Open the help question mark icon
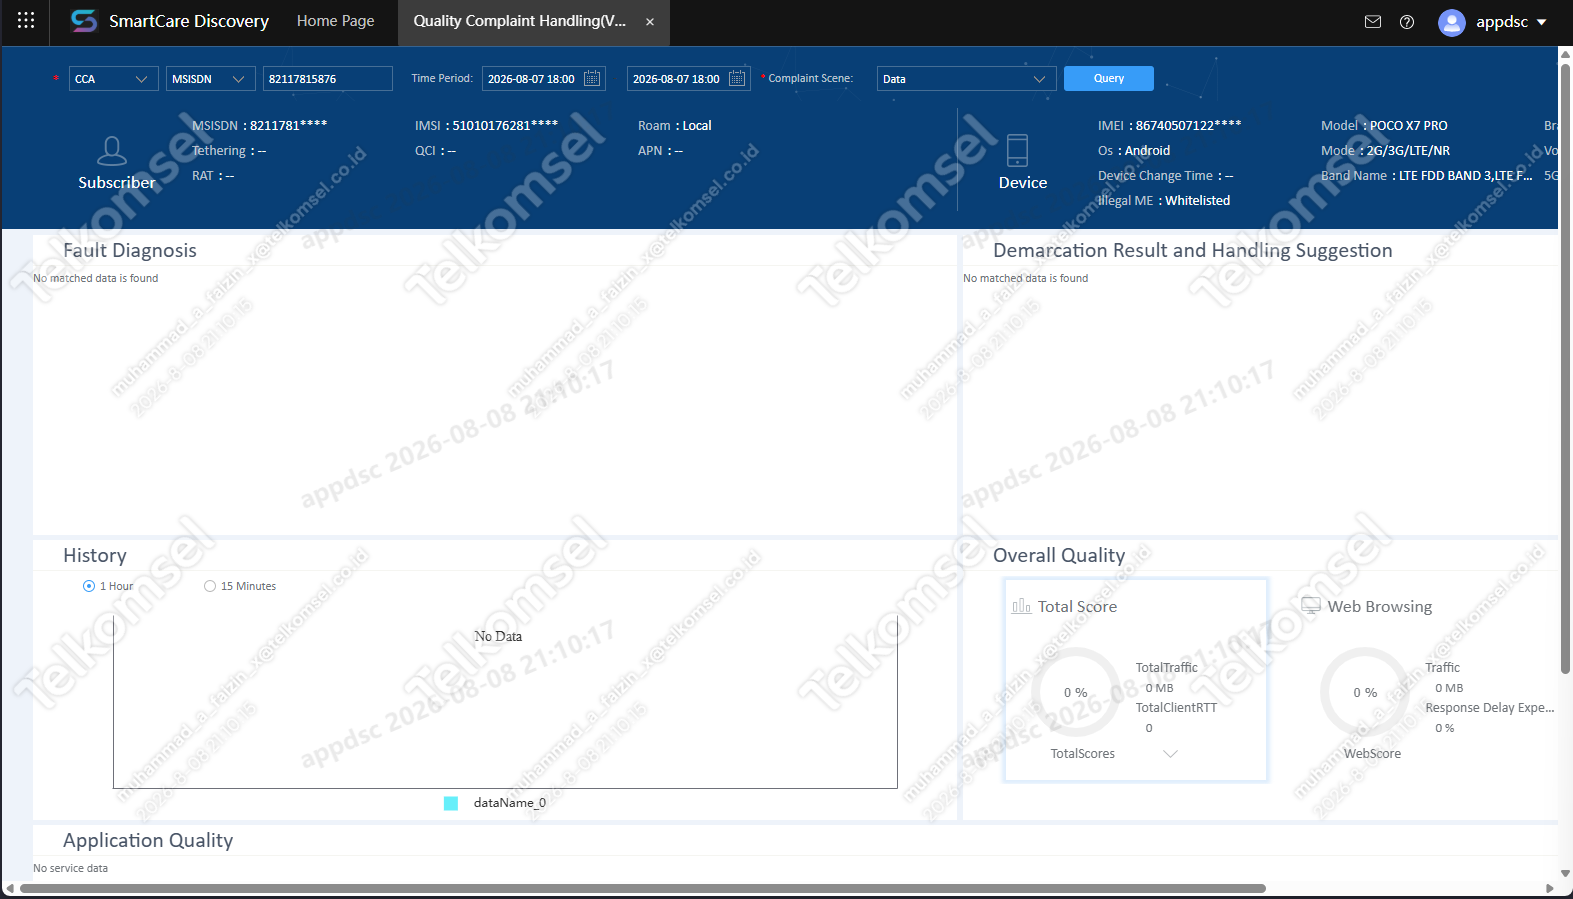The image size is (1573, 899). tap(1407, 22)
